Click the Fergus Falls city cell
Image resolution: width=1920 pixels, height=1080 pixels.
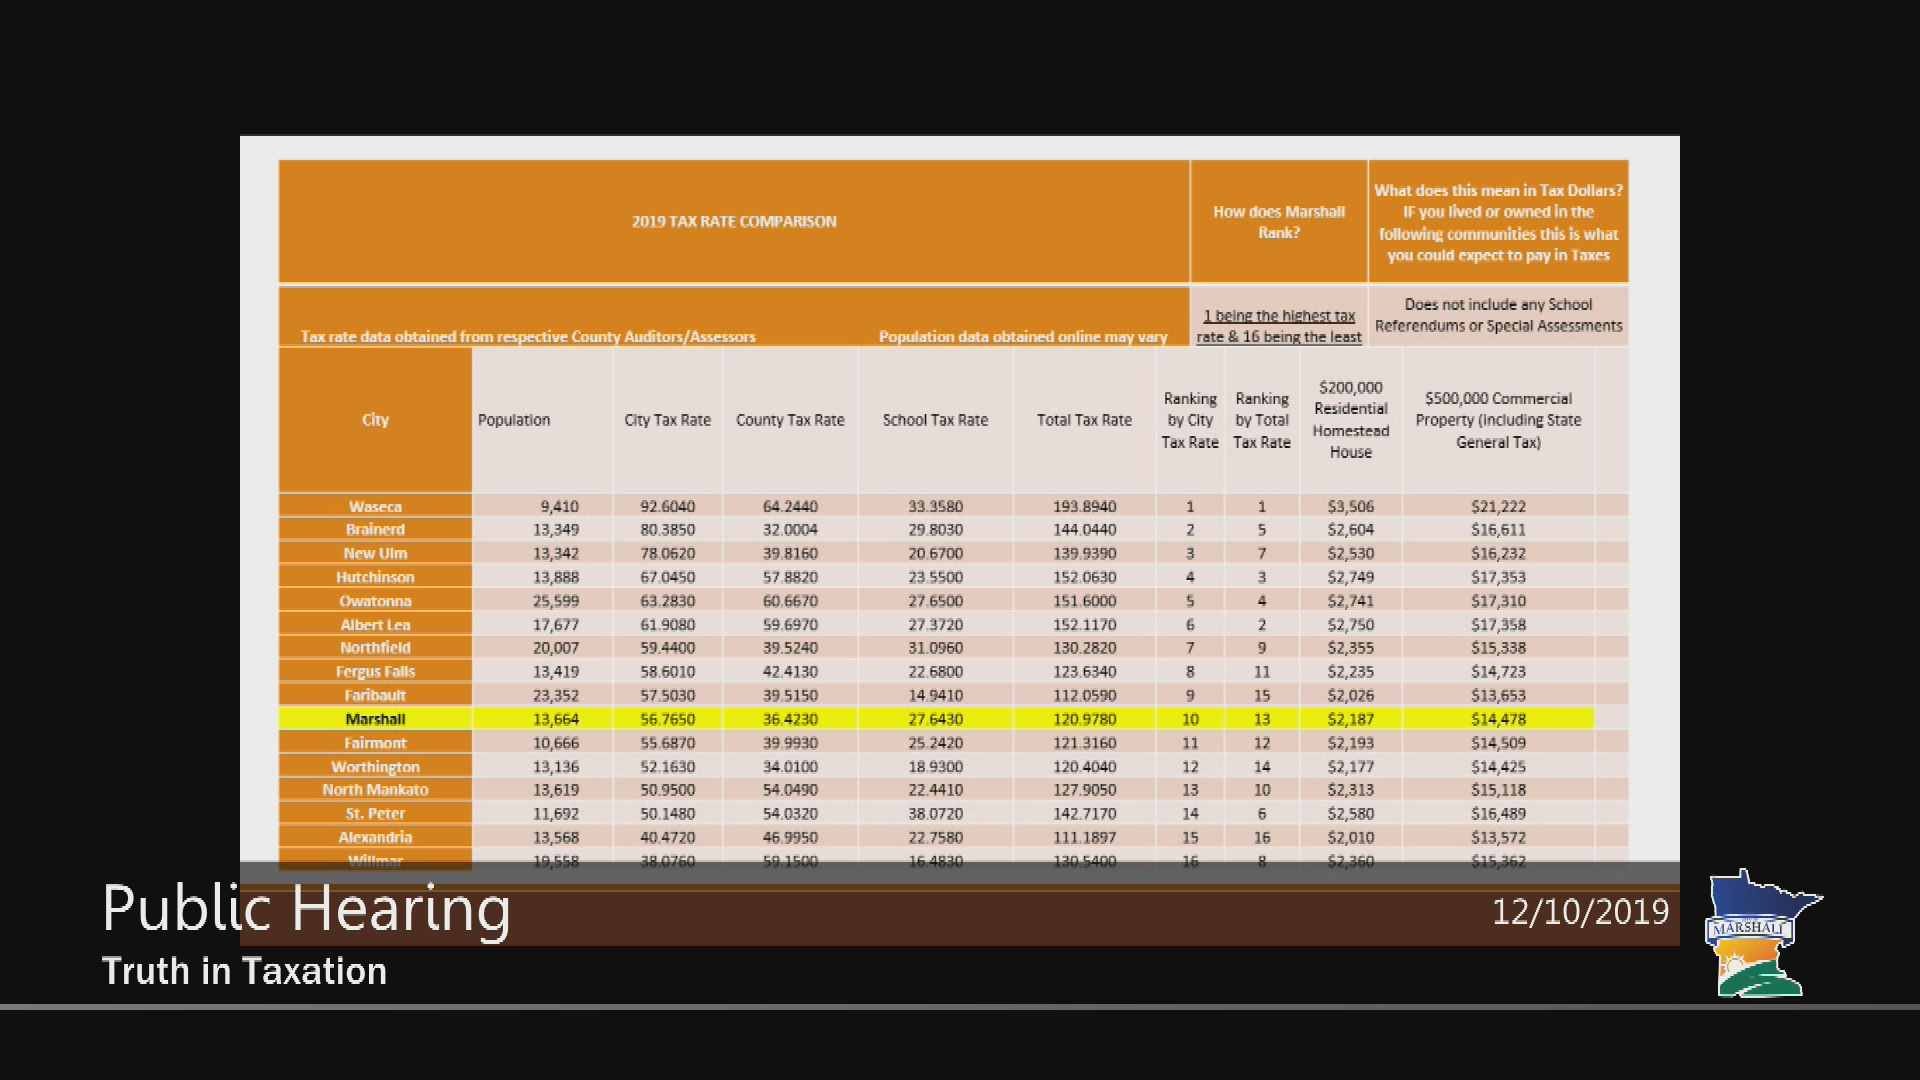tap(375, 672)
